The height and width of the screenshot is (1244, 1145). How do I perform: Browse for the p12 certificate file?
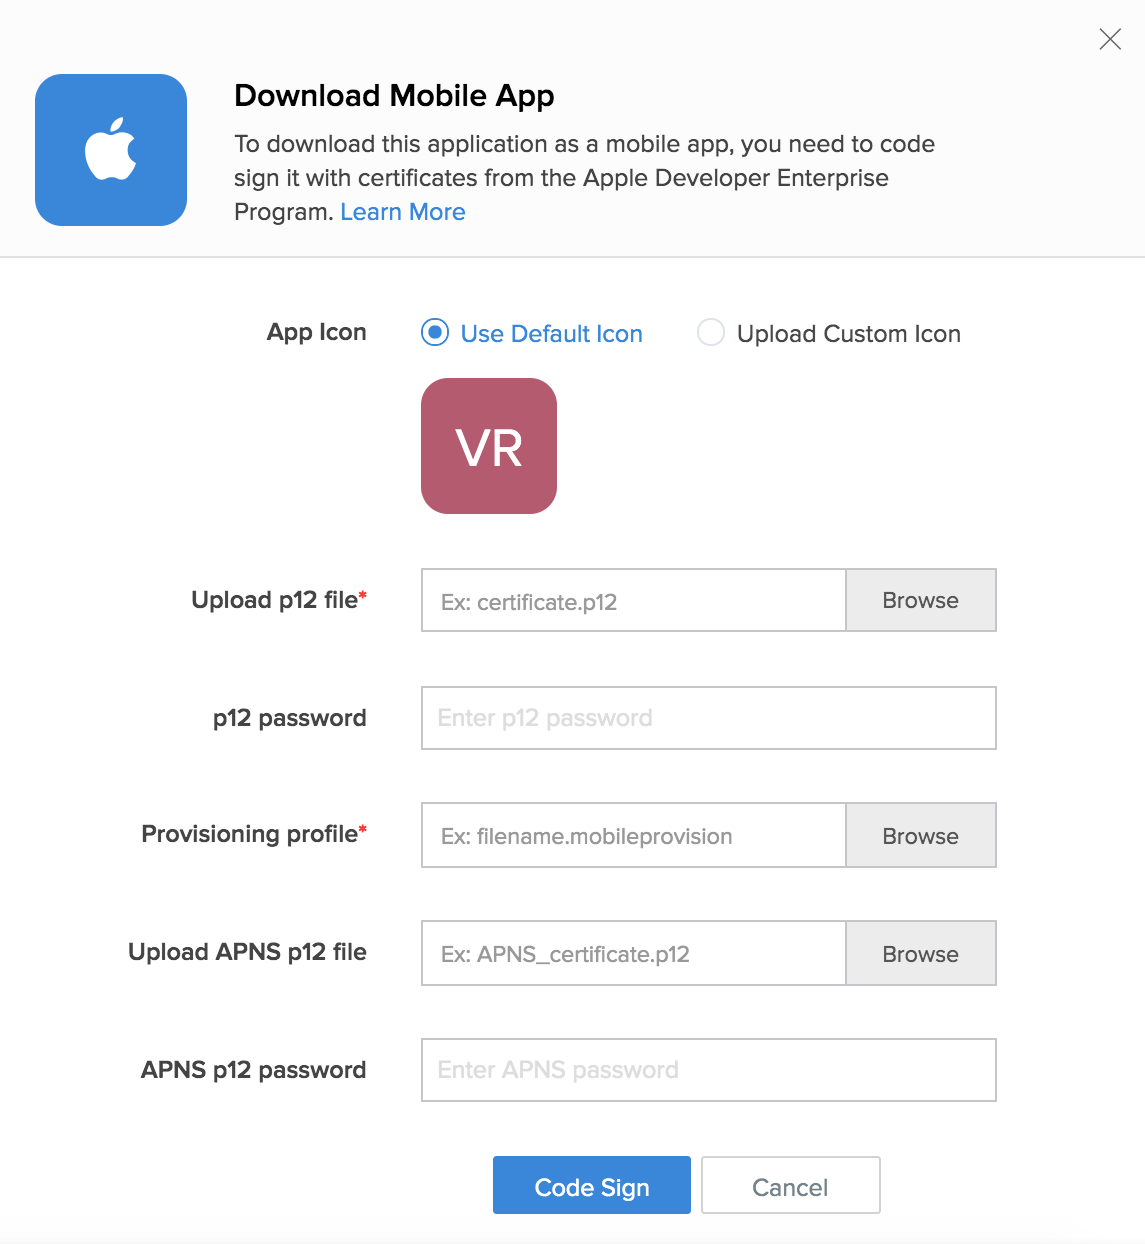pos(921,600)
